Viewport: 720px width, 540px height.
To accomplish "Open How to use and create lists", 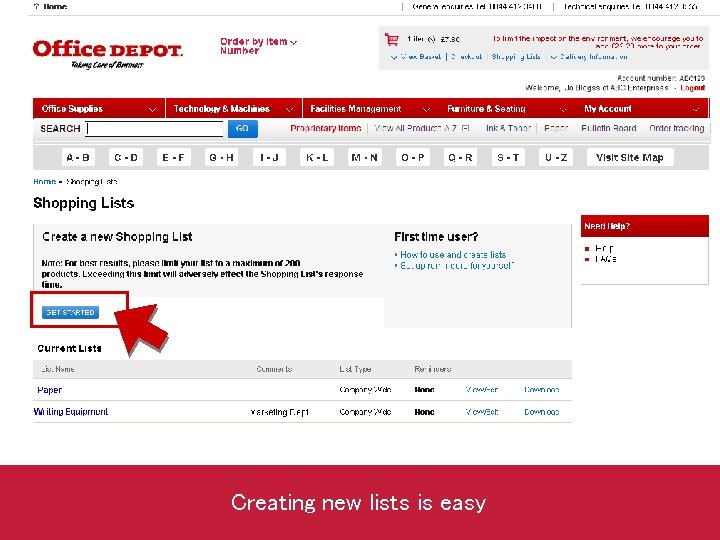I will coord(453,255).
